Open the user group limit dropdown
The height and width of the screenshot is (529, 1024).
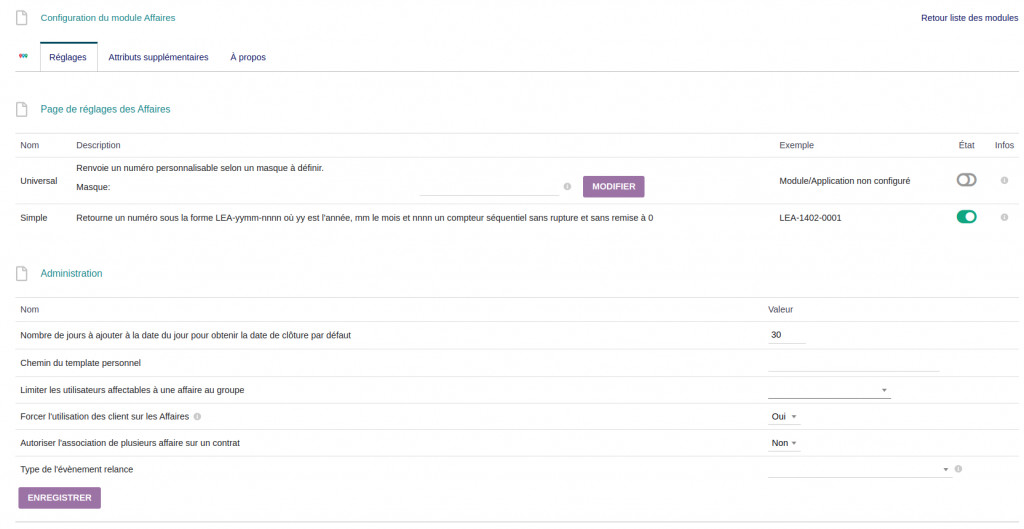tap(829, 389)
